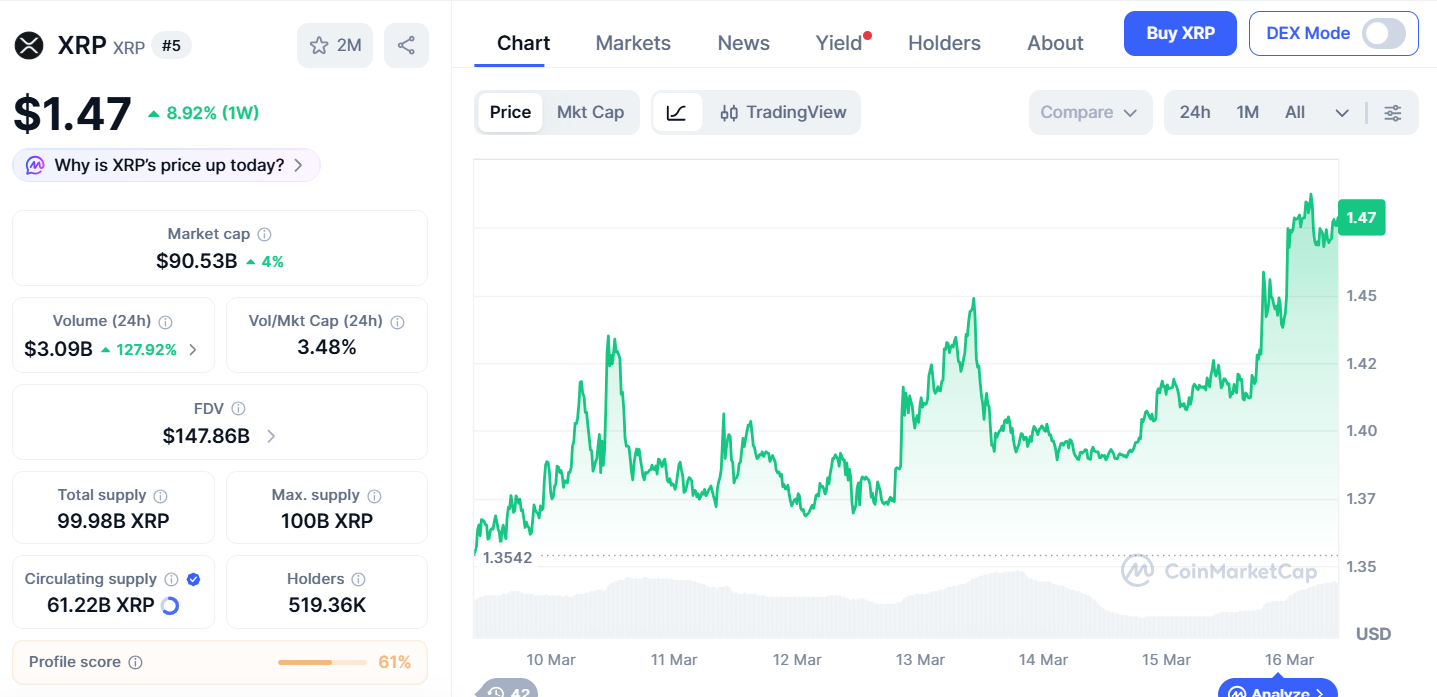This screenshot has width=1437, height=697.
Task: Open the Compare dropdown
Action: click(x=1089, y=112)
